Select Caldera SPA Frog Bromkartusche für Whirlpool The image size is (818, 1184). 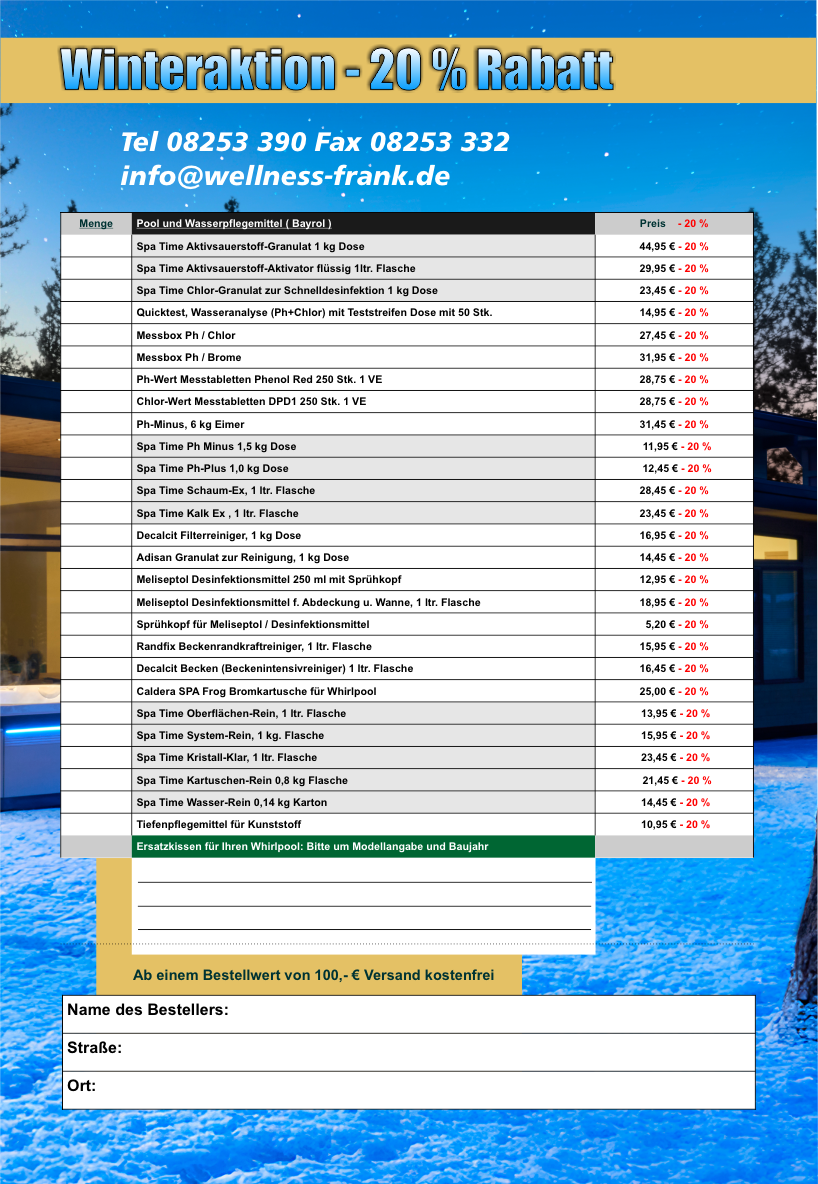(256, 692)
